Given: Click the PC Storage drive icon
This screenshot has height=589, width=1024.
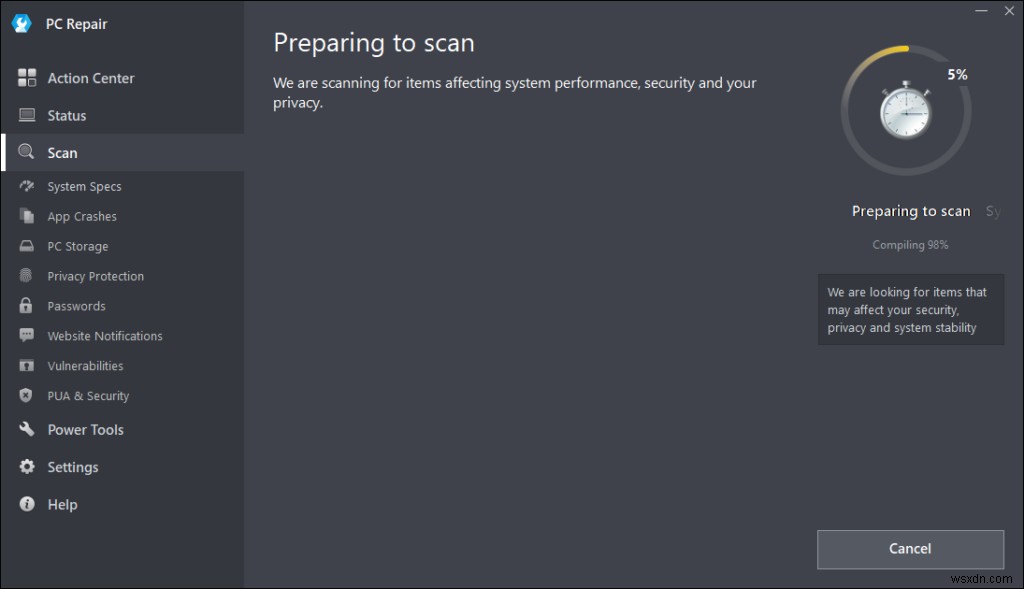Looking at the screenshot, I should coord(26,246).
